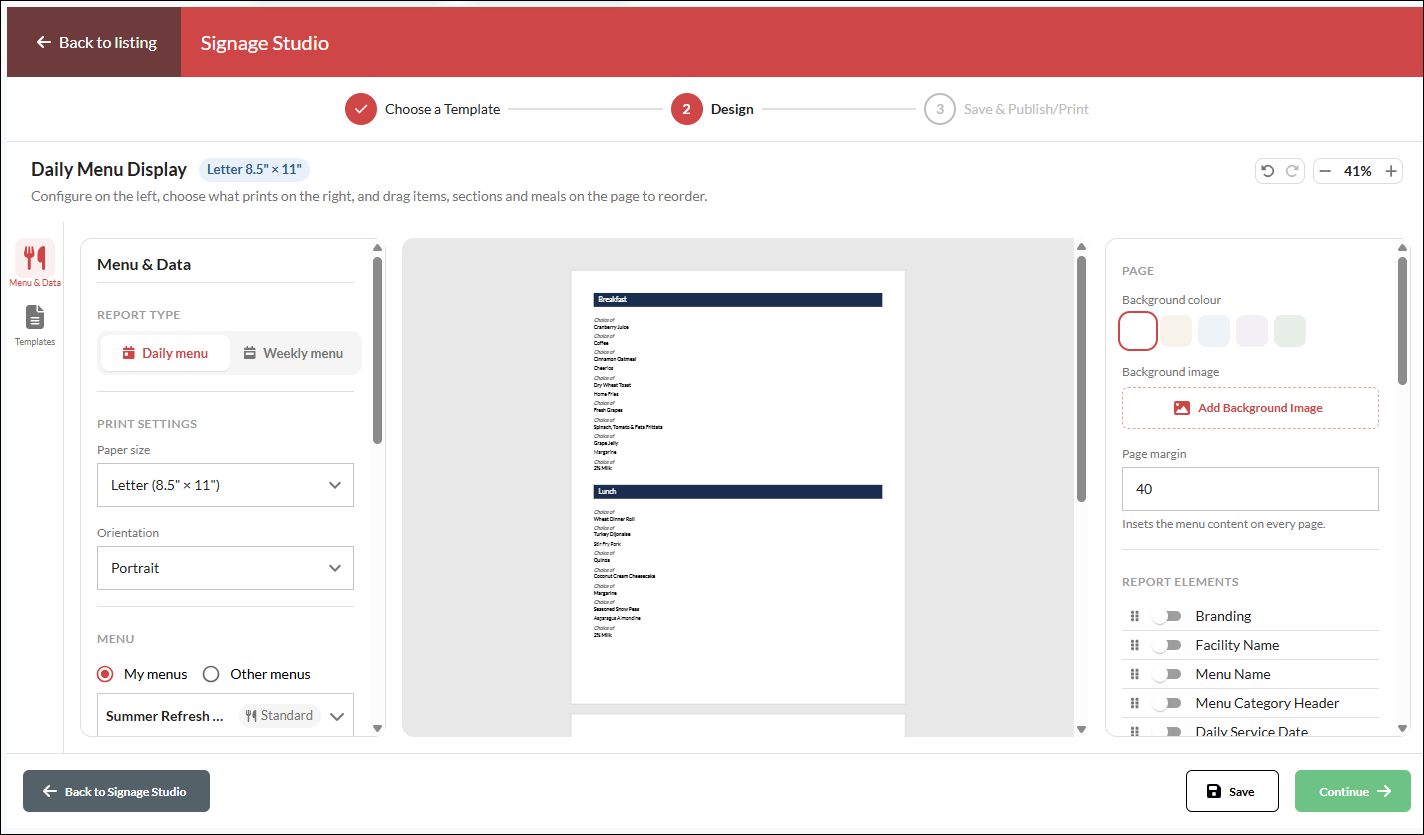Open the Templates sidebar panel
Viewport: 1424px width, 835px height.
[x=35, y=325]
